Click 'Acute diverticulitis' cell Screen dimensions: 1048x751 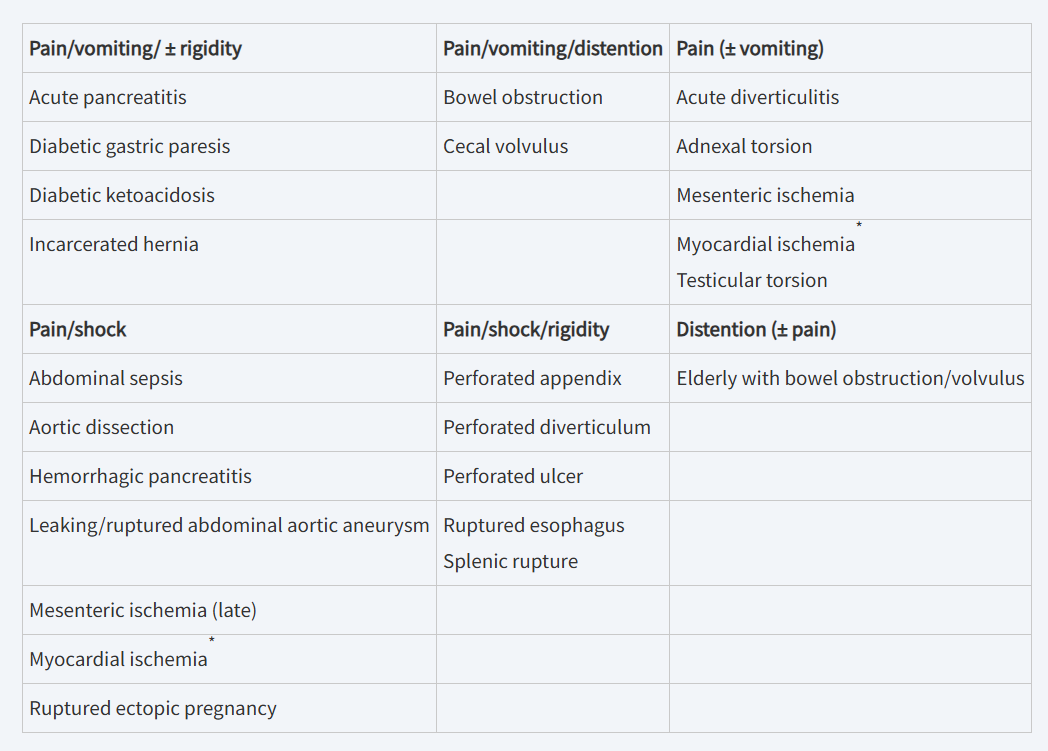point(850,97)
